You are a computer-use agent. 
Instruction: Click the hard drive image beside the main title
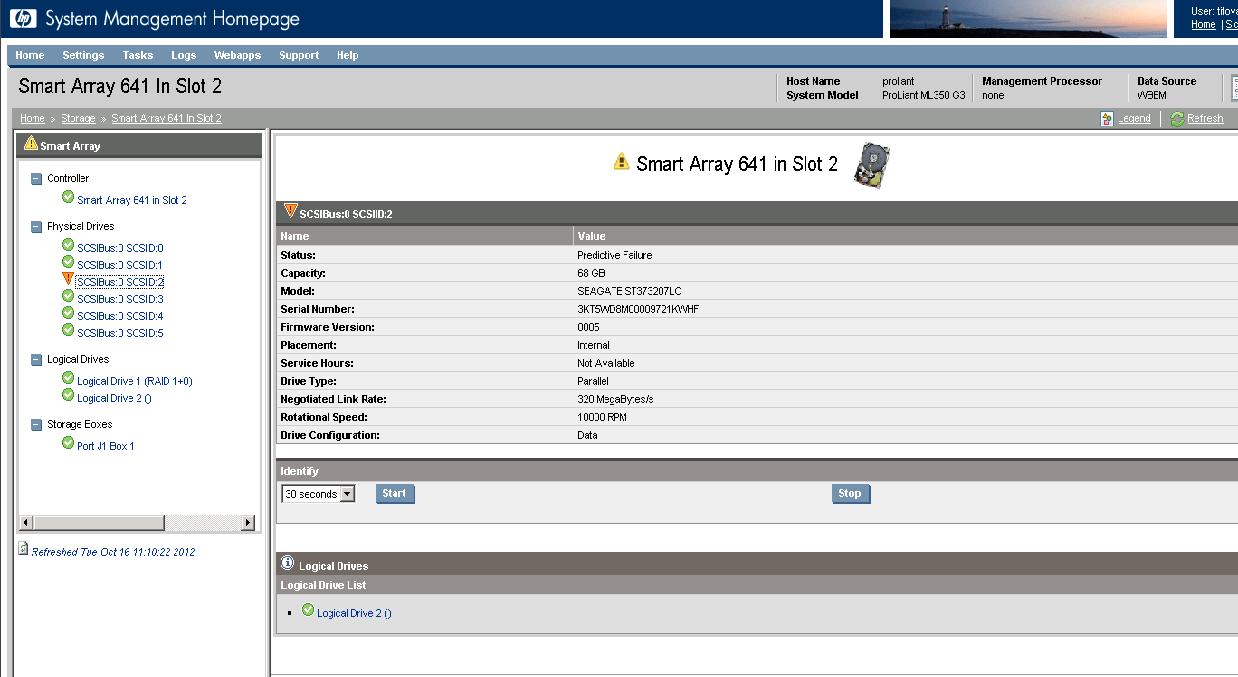[871, 165]
